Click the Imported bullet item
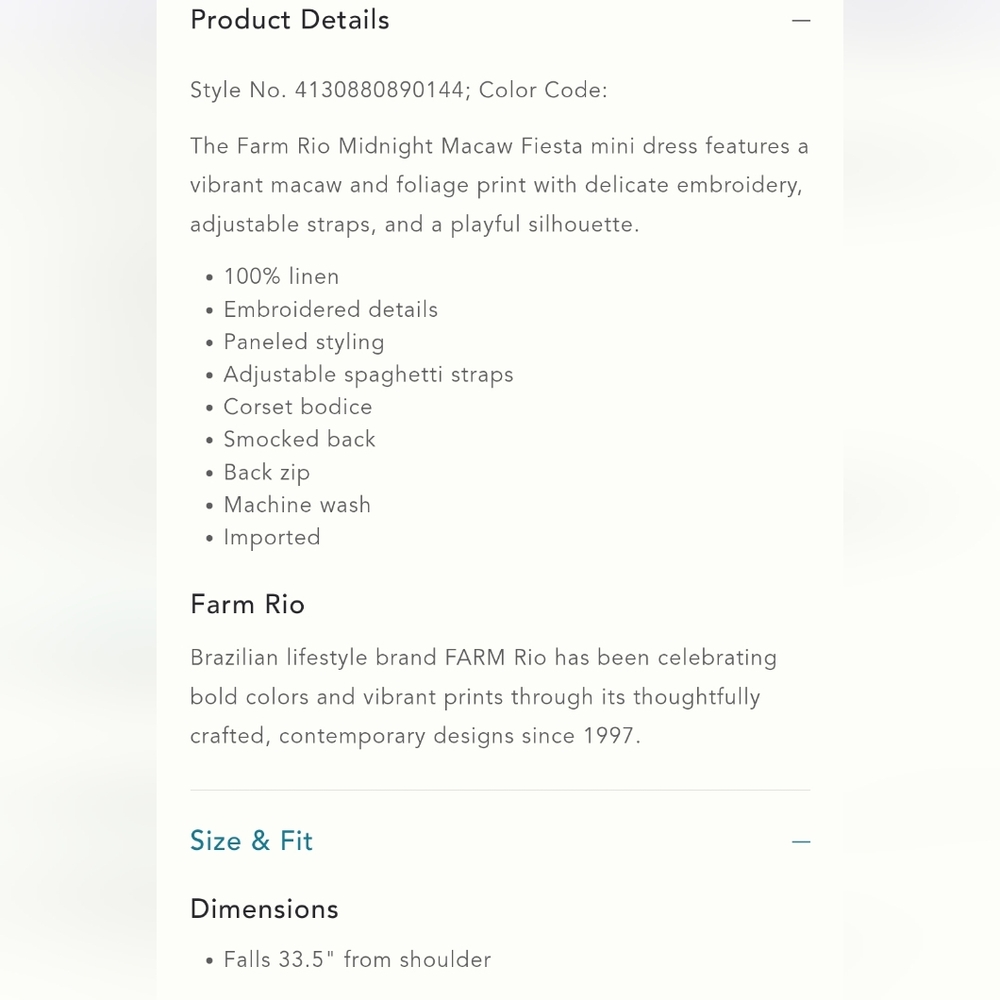 [272, 538]
